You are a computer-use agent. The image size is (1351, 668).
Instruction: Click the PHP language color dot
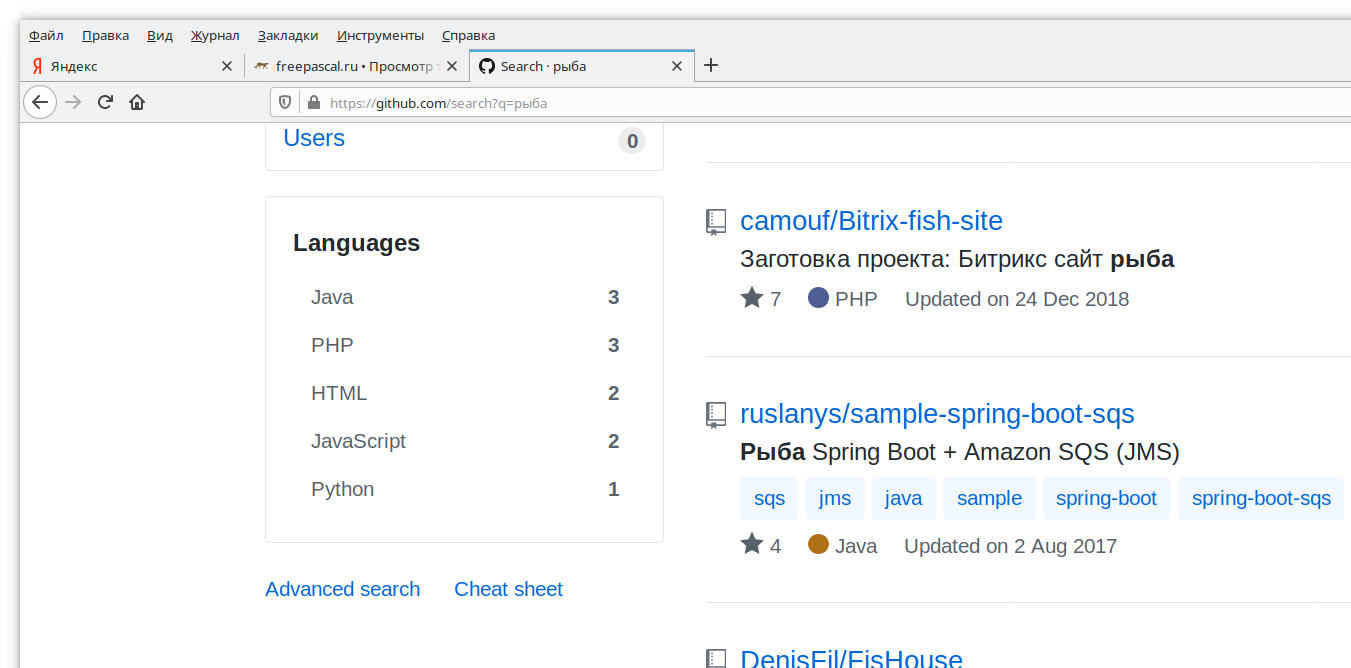[x=818, y=298]
